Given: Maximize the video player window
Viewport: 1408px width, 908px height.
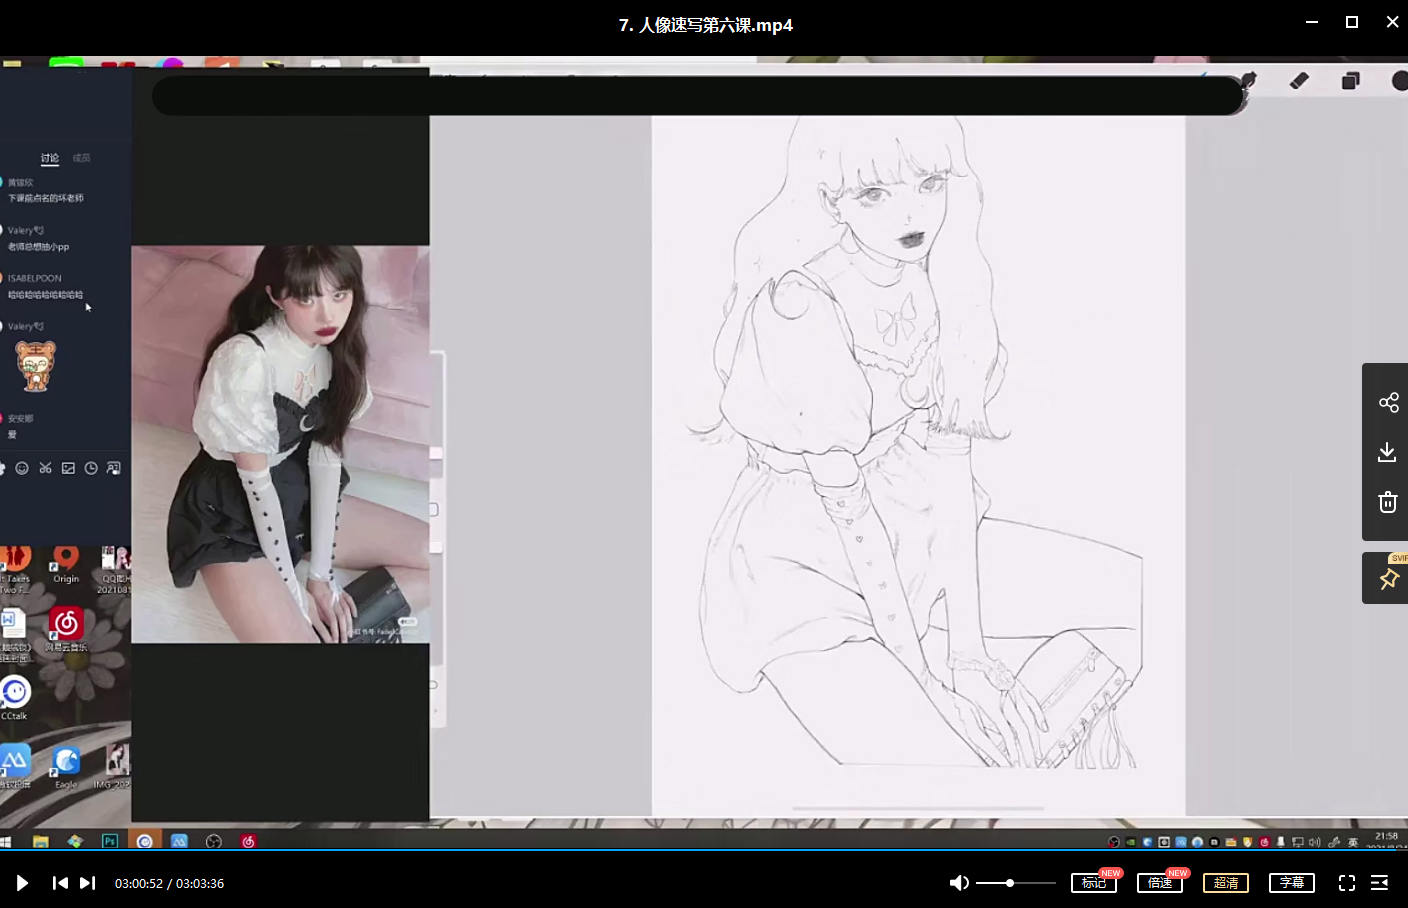Looking at the screenshot, I should coord(1352,22).
